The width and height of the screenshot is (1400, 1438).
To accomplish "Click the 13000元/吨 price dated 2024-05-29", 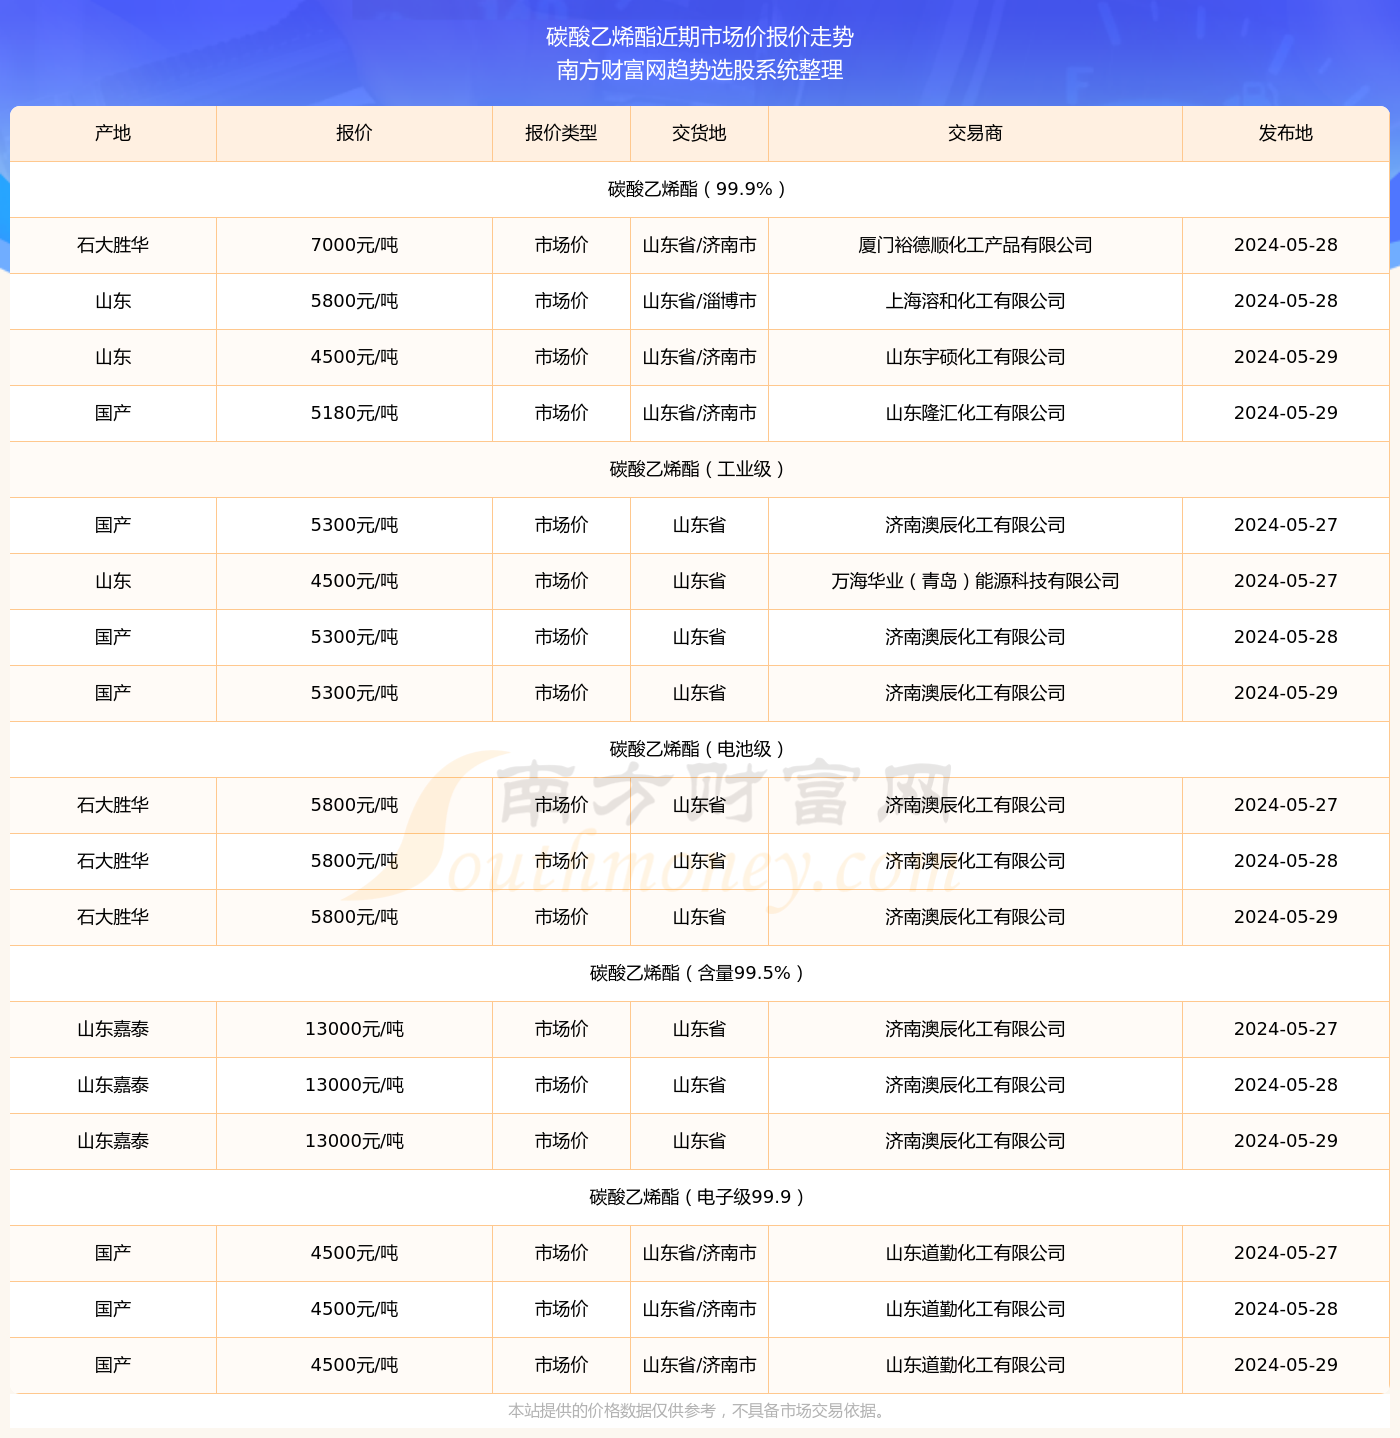I will point(354,1141).
